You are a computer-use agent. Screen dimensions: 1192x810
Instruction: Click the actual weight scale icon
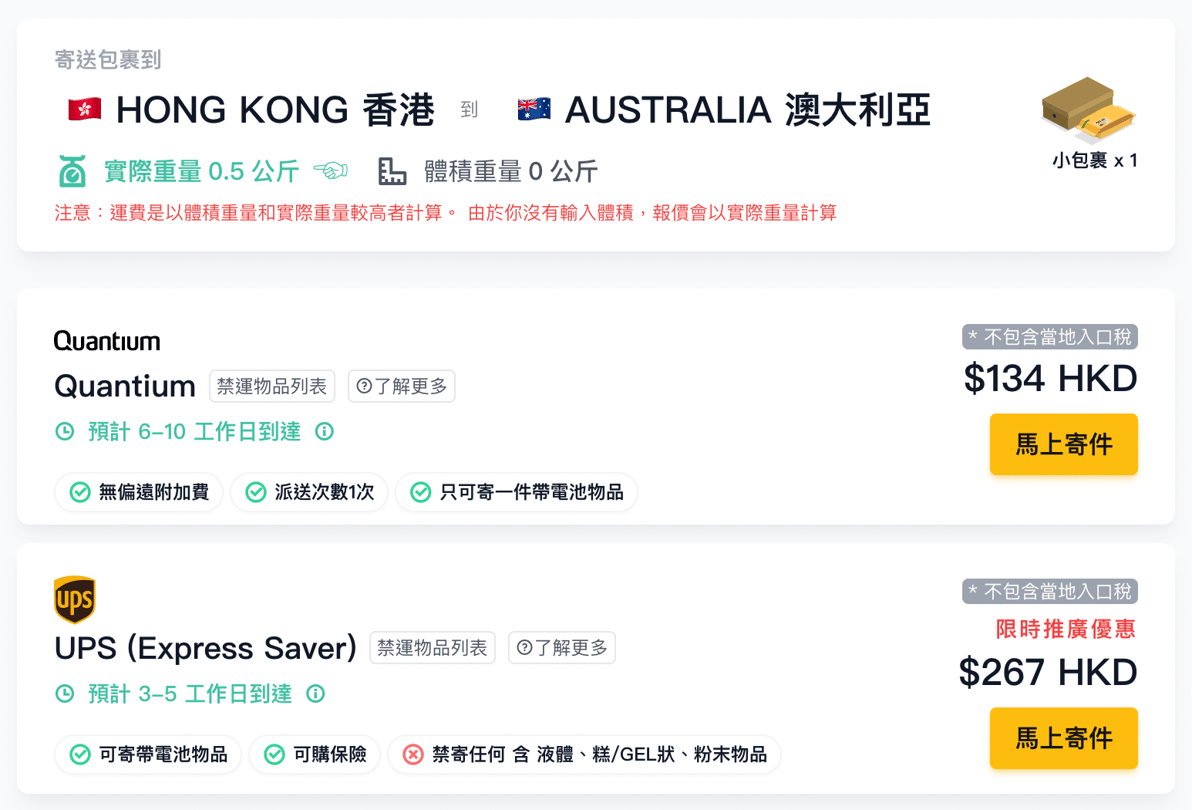pyautogui.click(x=72, y=172)
